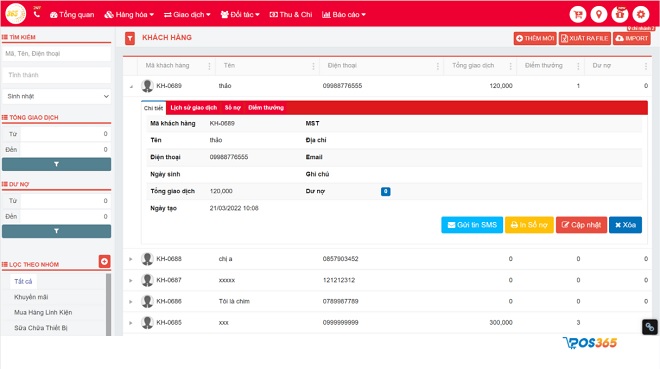Screen dimensions: 660x369
Task: Switch to Lịch sử giao dịch tab
Action: [194, 108]
